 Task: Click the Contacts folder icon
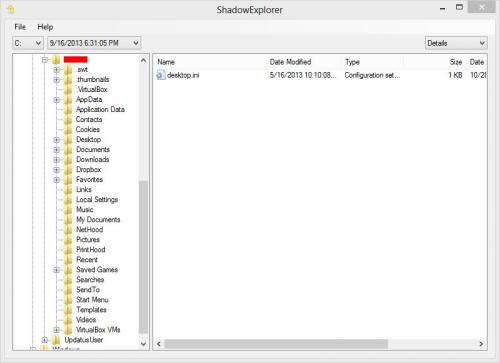pyautogui.click(x=68, y=120)
